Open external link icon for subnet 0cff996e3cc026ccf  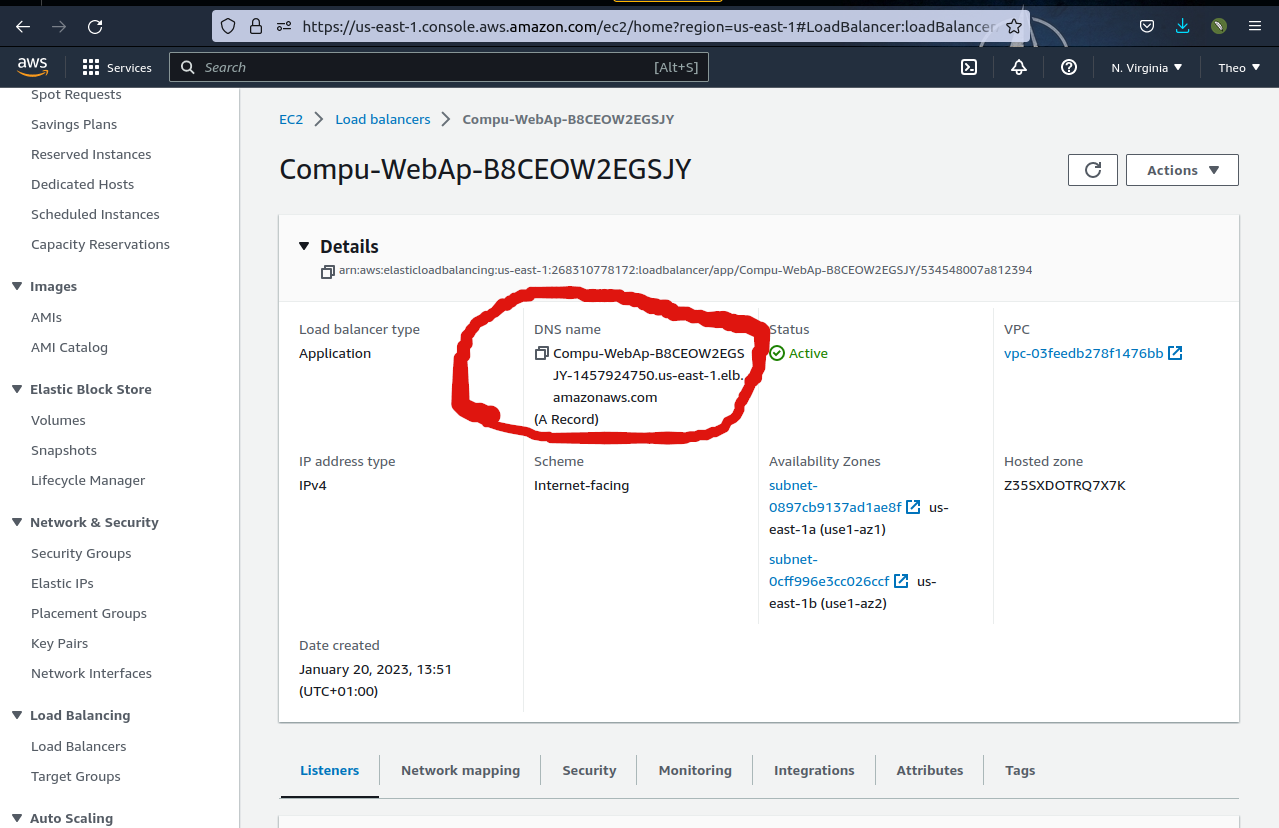tap(901, 581)
